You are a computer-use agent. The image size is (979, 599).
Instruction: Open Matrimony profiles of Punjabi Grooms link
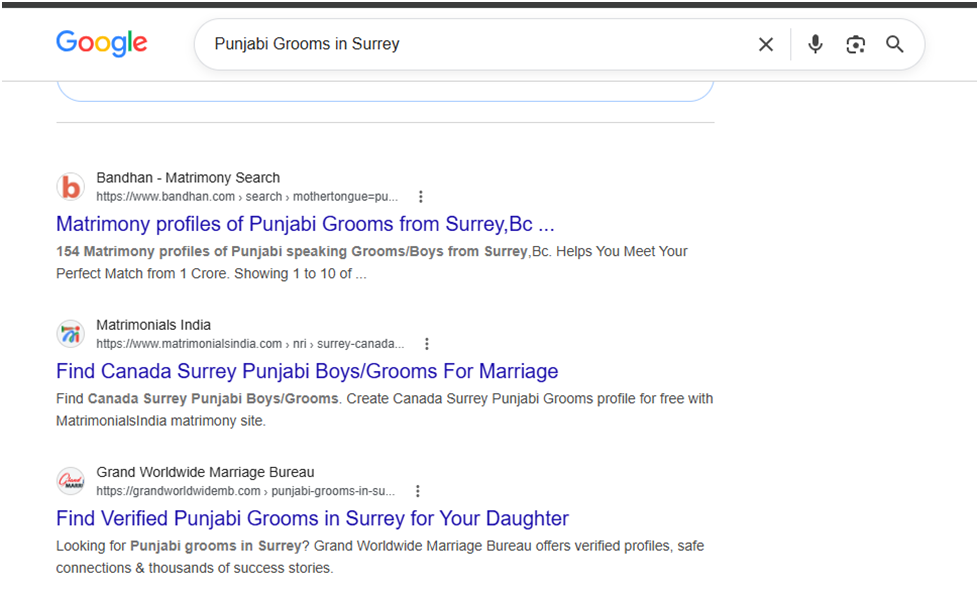click(305, 224)
